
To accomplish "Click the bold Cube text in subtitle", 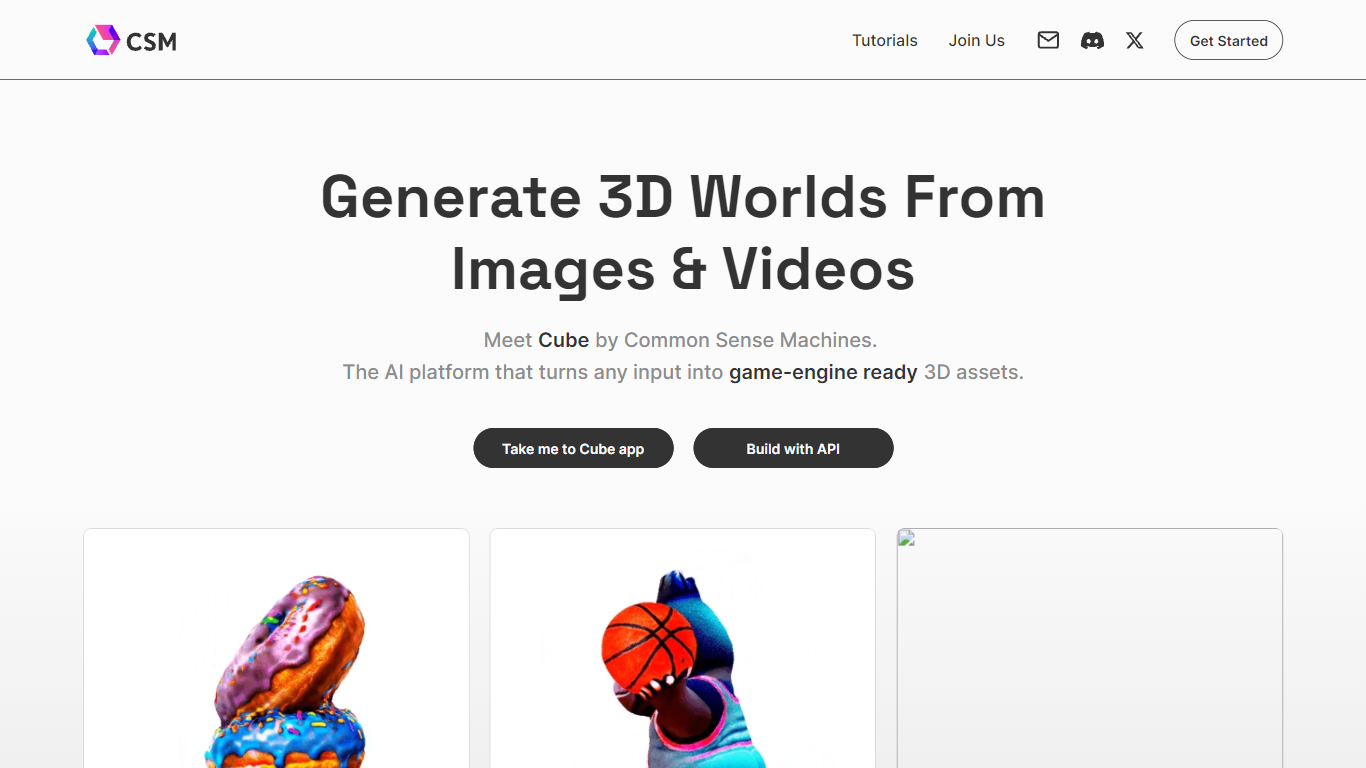I will (x=563, y=340).
